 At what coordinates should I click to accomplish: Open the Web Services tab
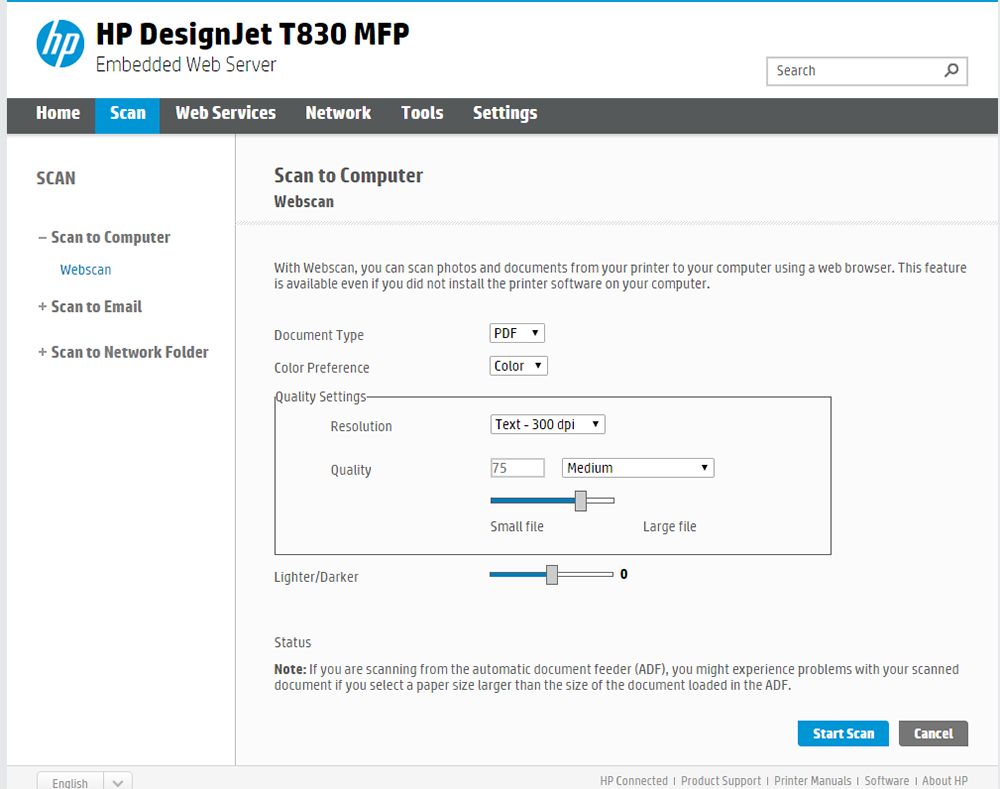pos(224,113)
